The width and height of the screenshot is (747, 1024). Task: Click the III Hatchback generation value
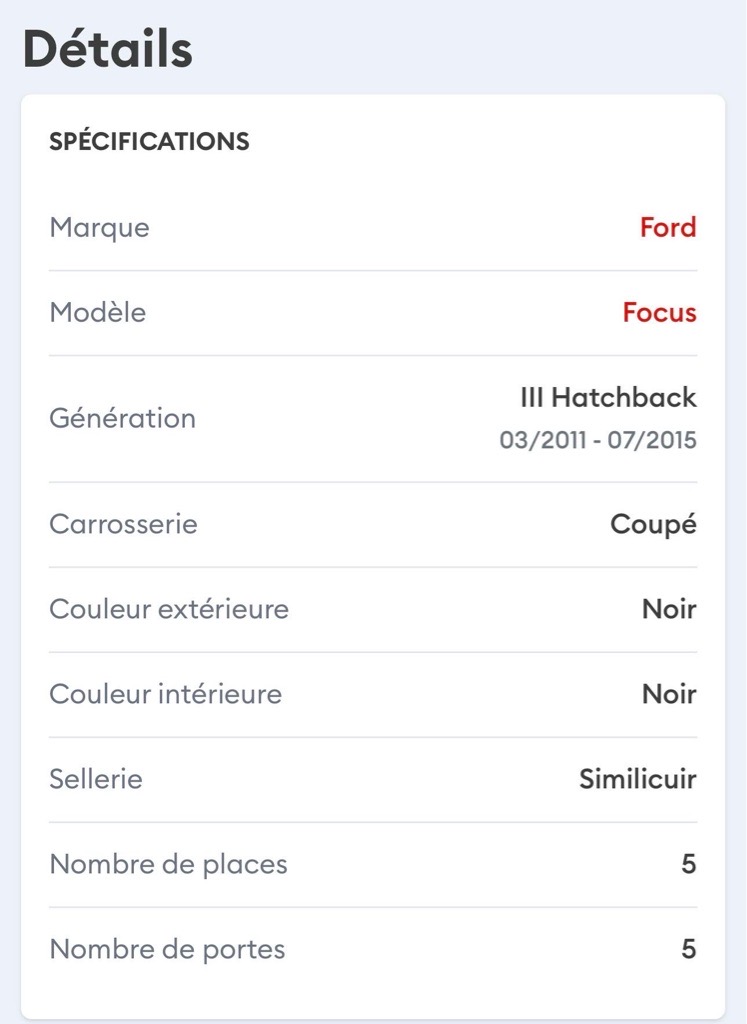(608, 398)
